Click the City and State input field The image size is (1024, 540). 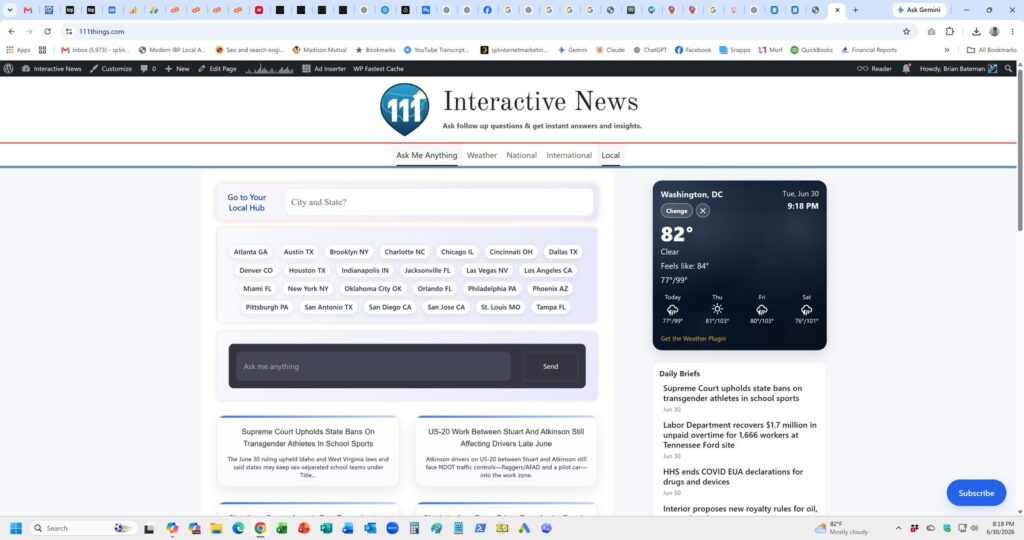pos(439,202)
